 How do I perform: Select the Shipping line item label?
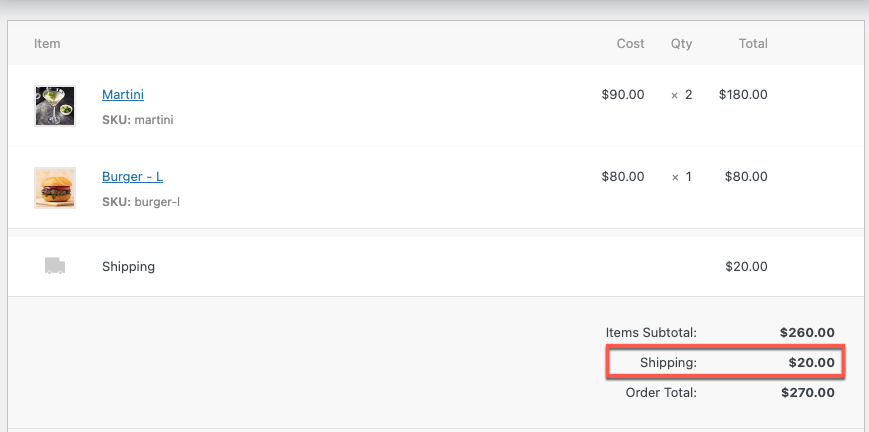[x=128, y=267]
